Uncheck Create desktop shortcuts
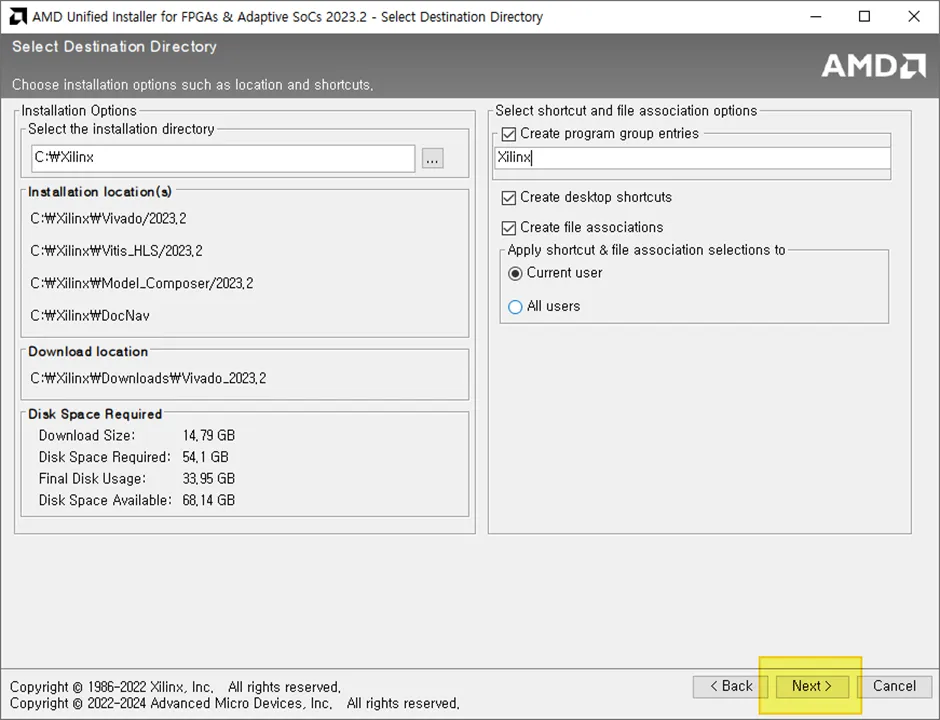Screen dimensions: 940x720 (x=508, y=198)
